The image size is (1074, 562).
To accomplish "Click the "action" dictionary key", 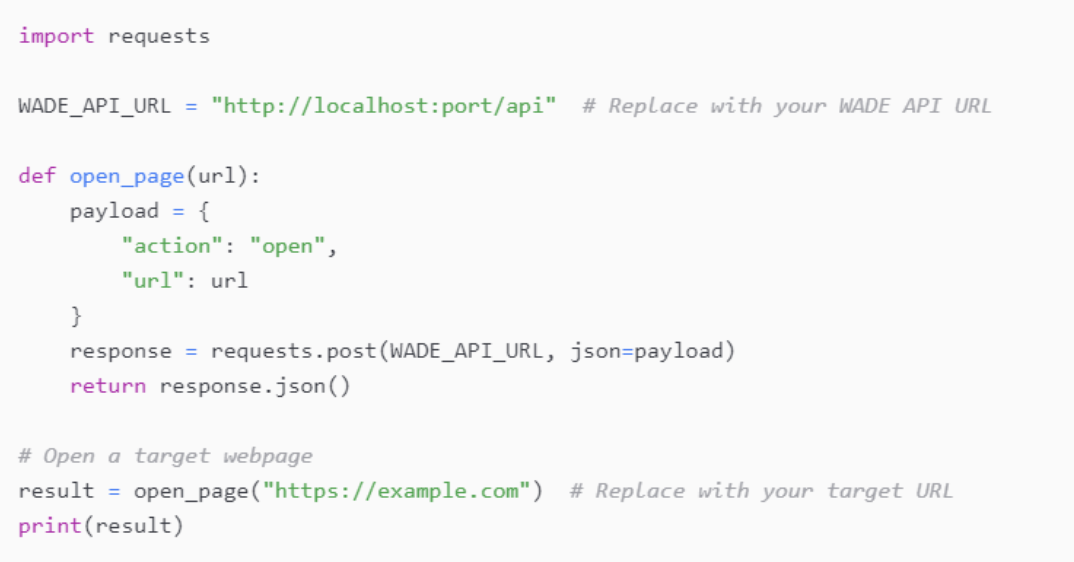I will point(172,246).
